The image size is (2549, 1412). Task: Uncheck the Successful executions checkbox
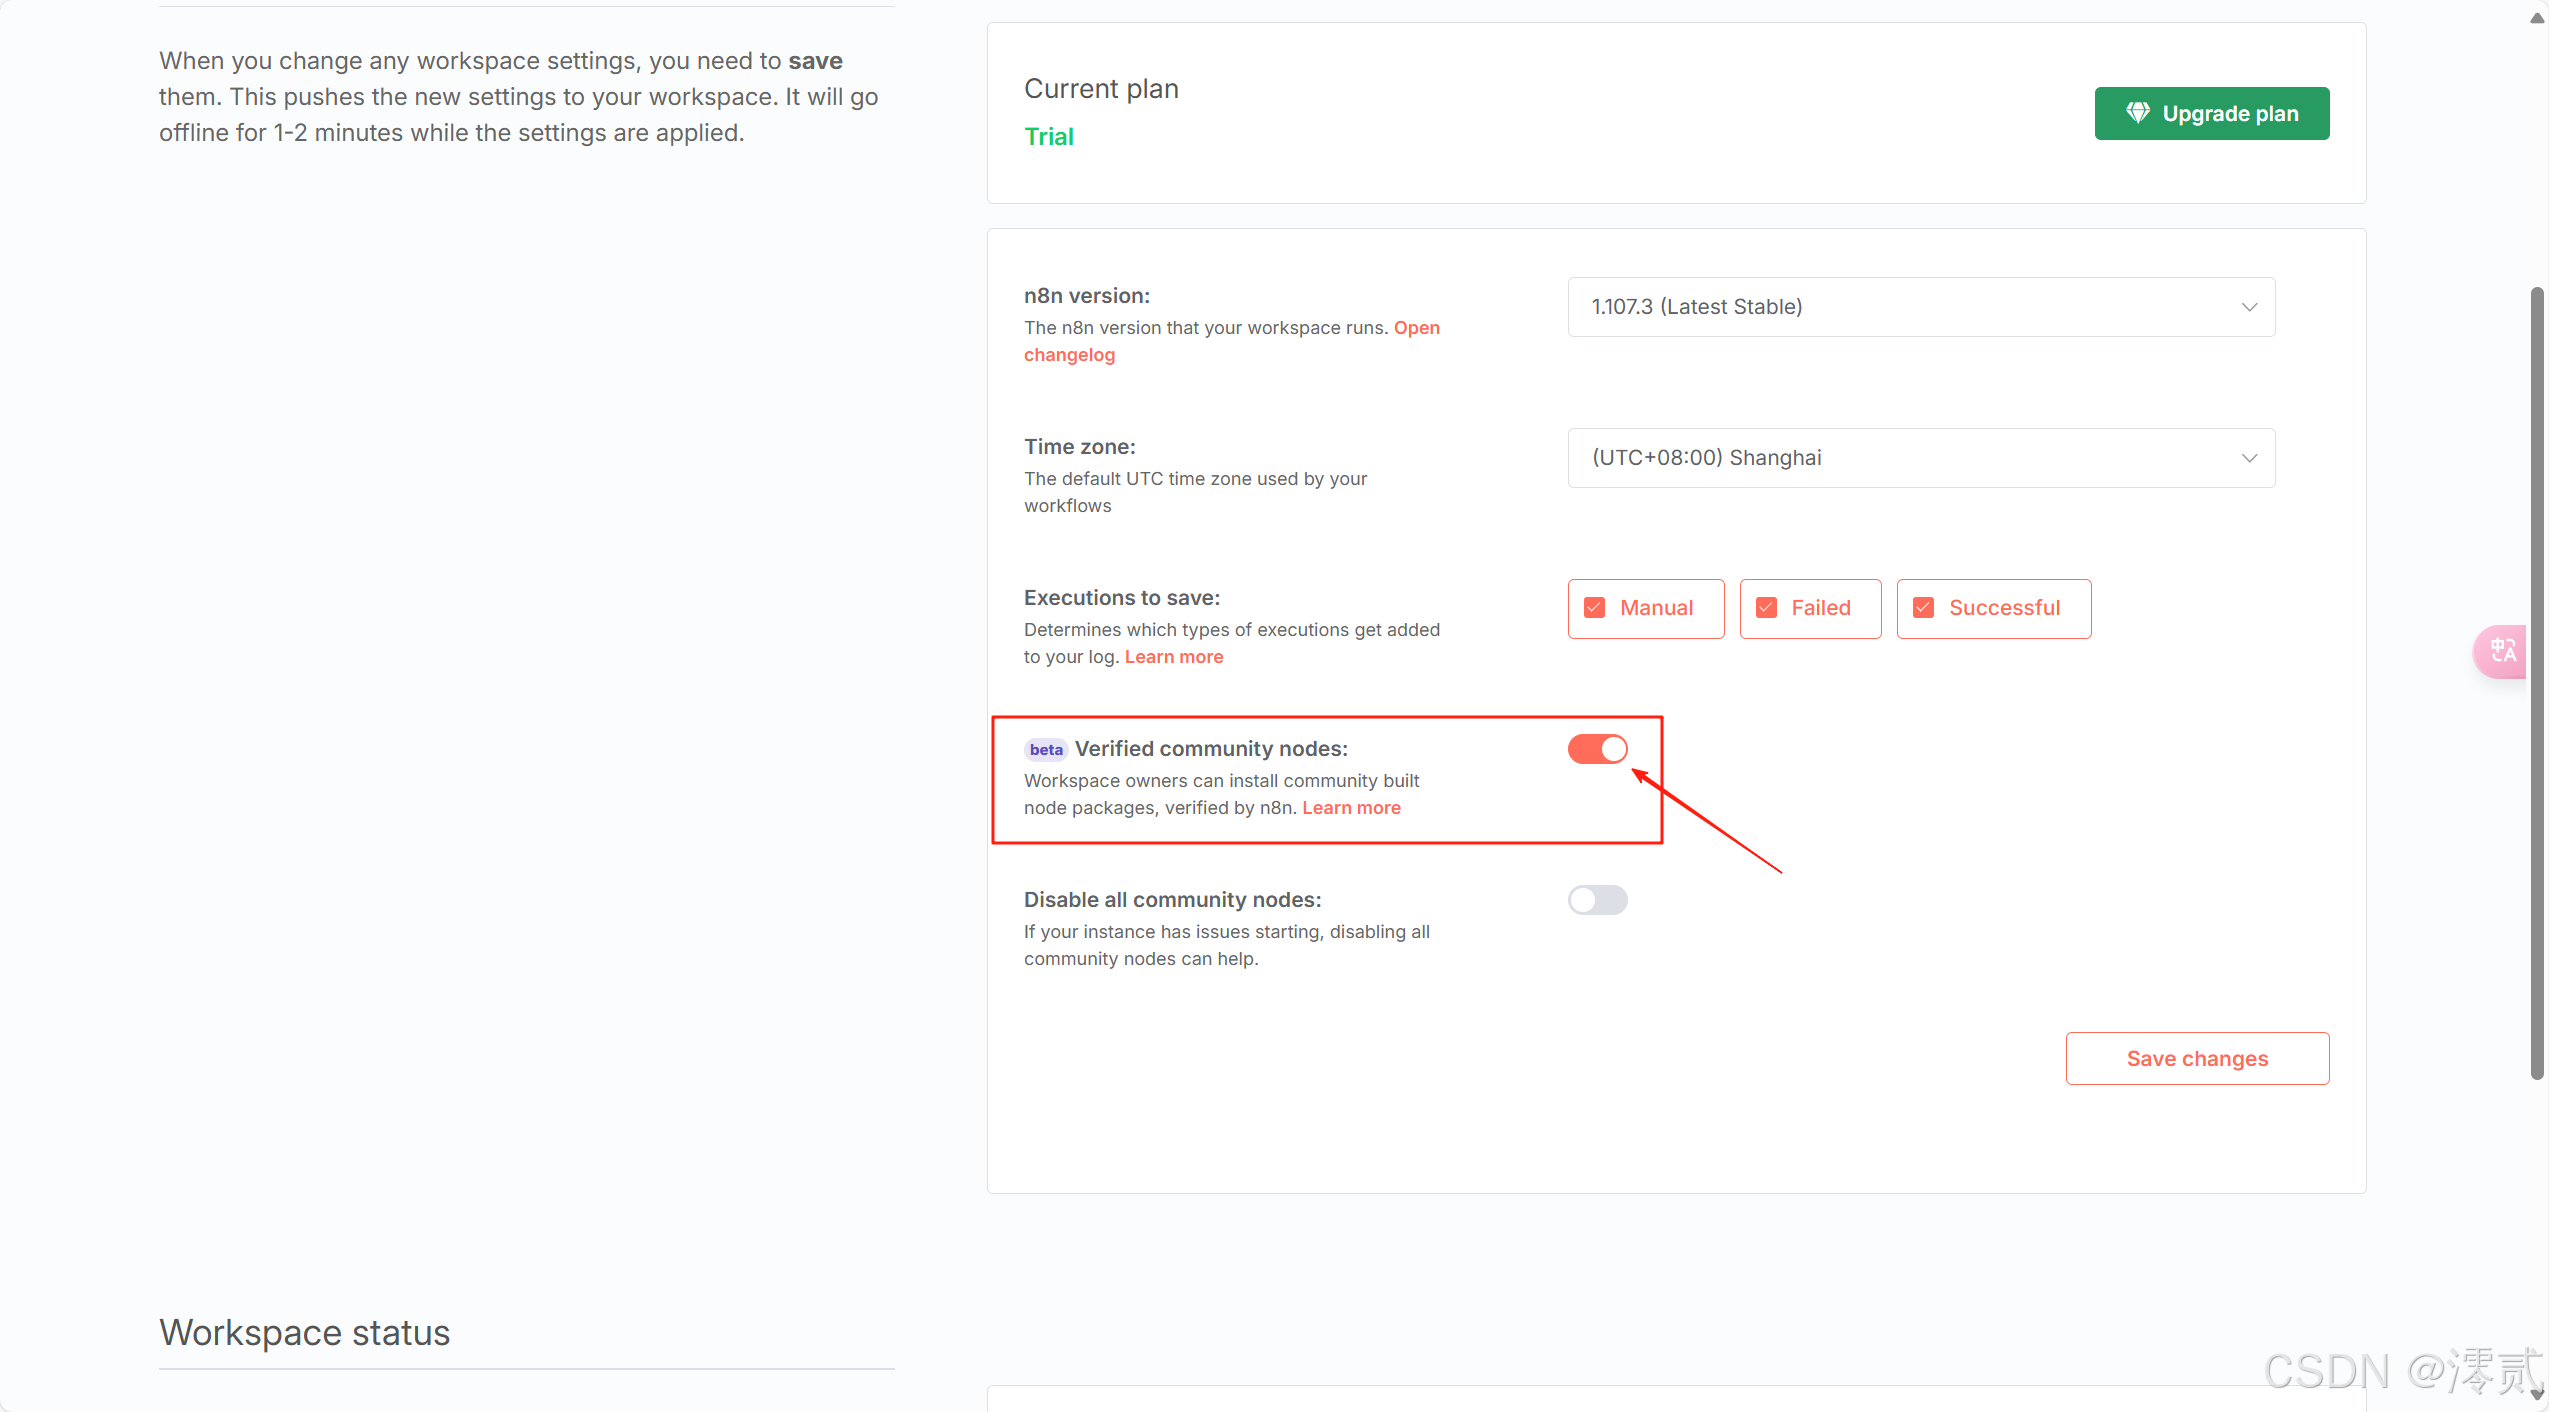[x=1924, y=608]
